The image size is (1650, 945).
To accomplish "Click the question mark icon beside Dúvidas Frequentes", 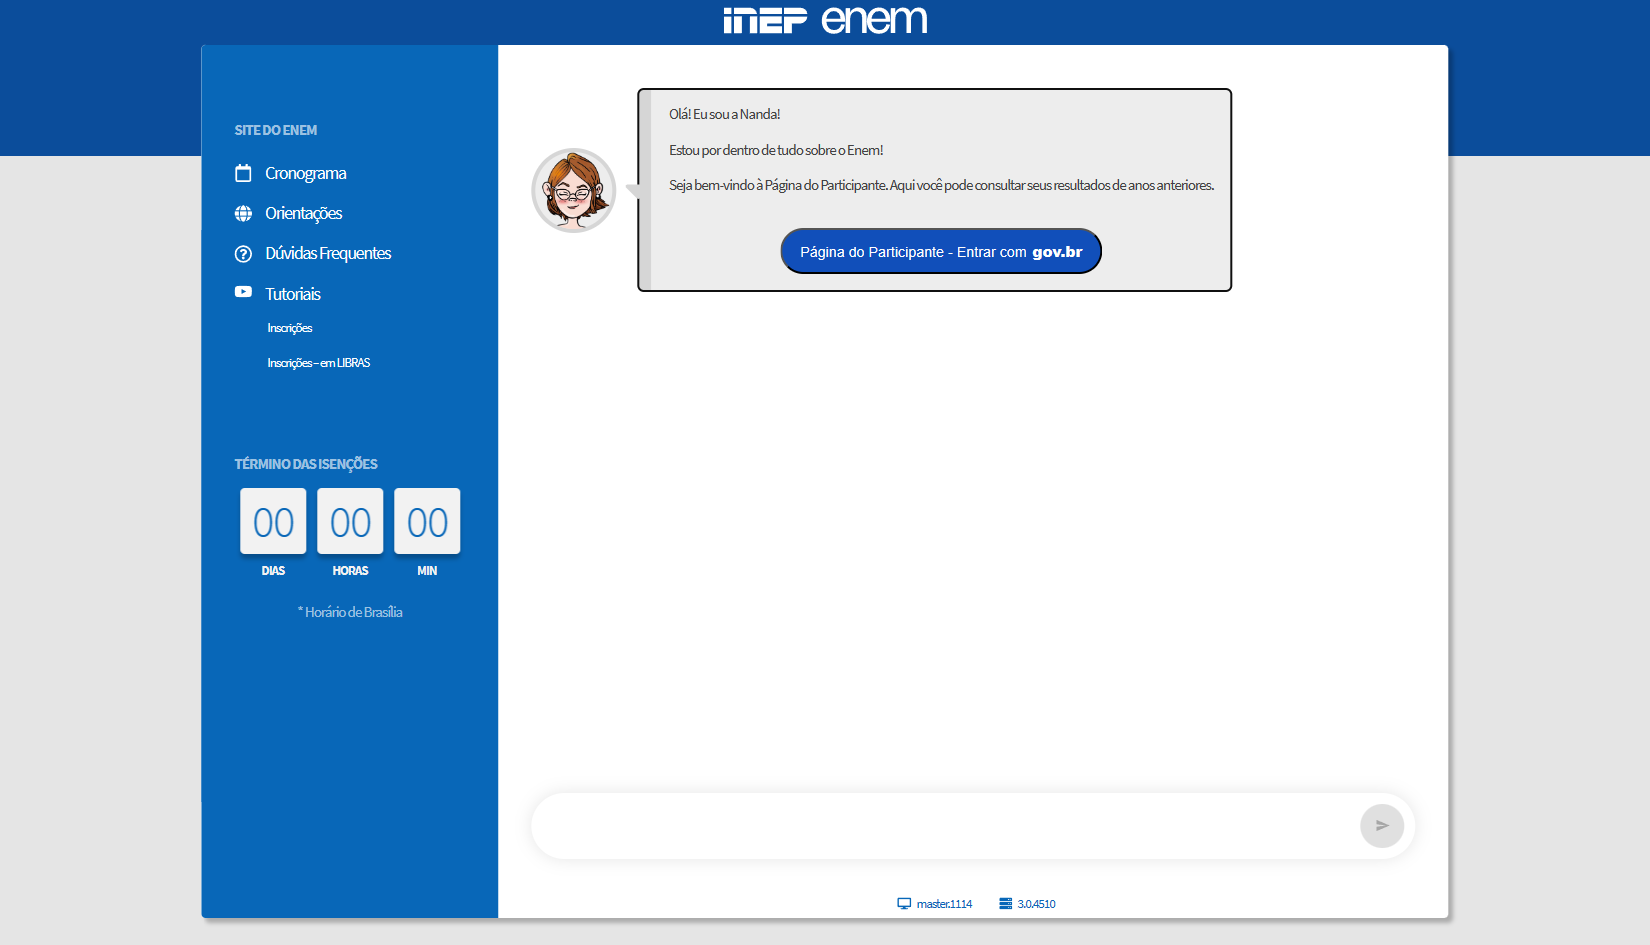I will (243, 254).
